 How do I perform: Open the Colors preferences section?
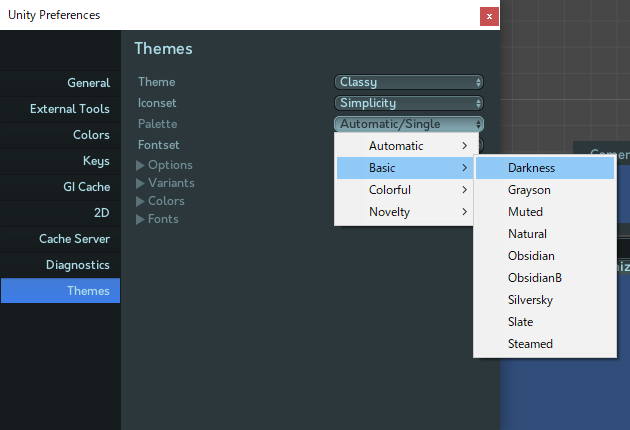point(60,135)
